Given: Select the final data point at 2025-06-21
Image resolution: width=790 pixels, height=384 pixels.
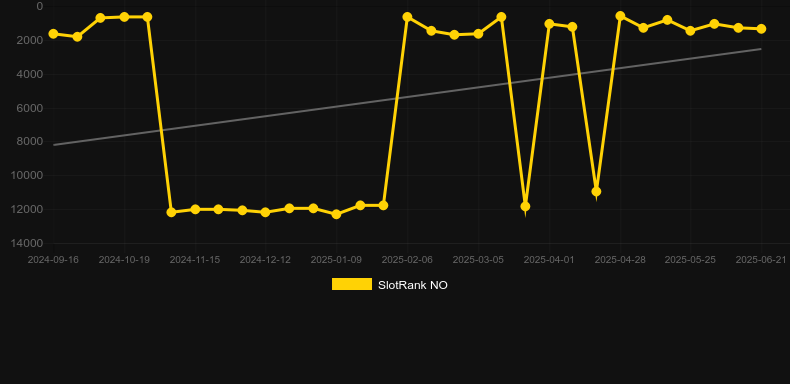Looking at the screenshot, I should coord(761,29).
